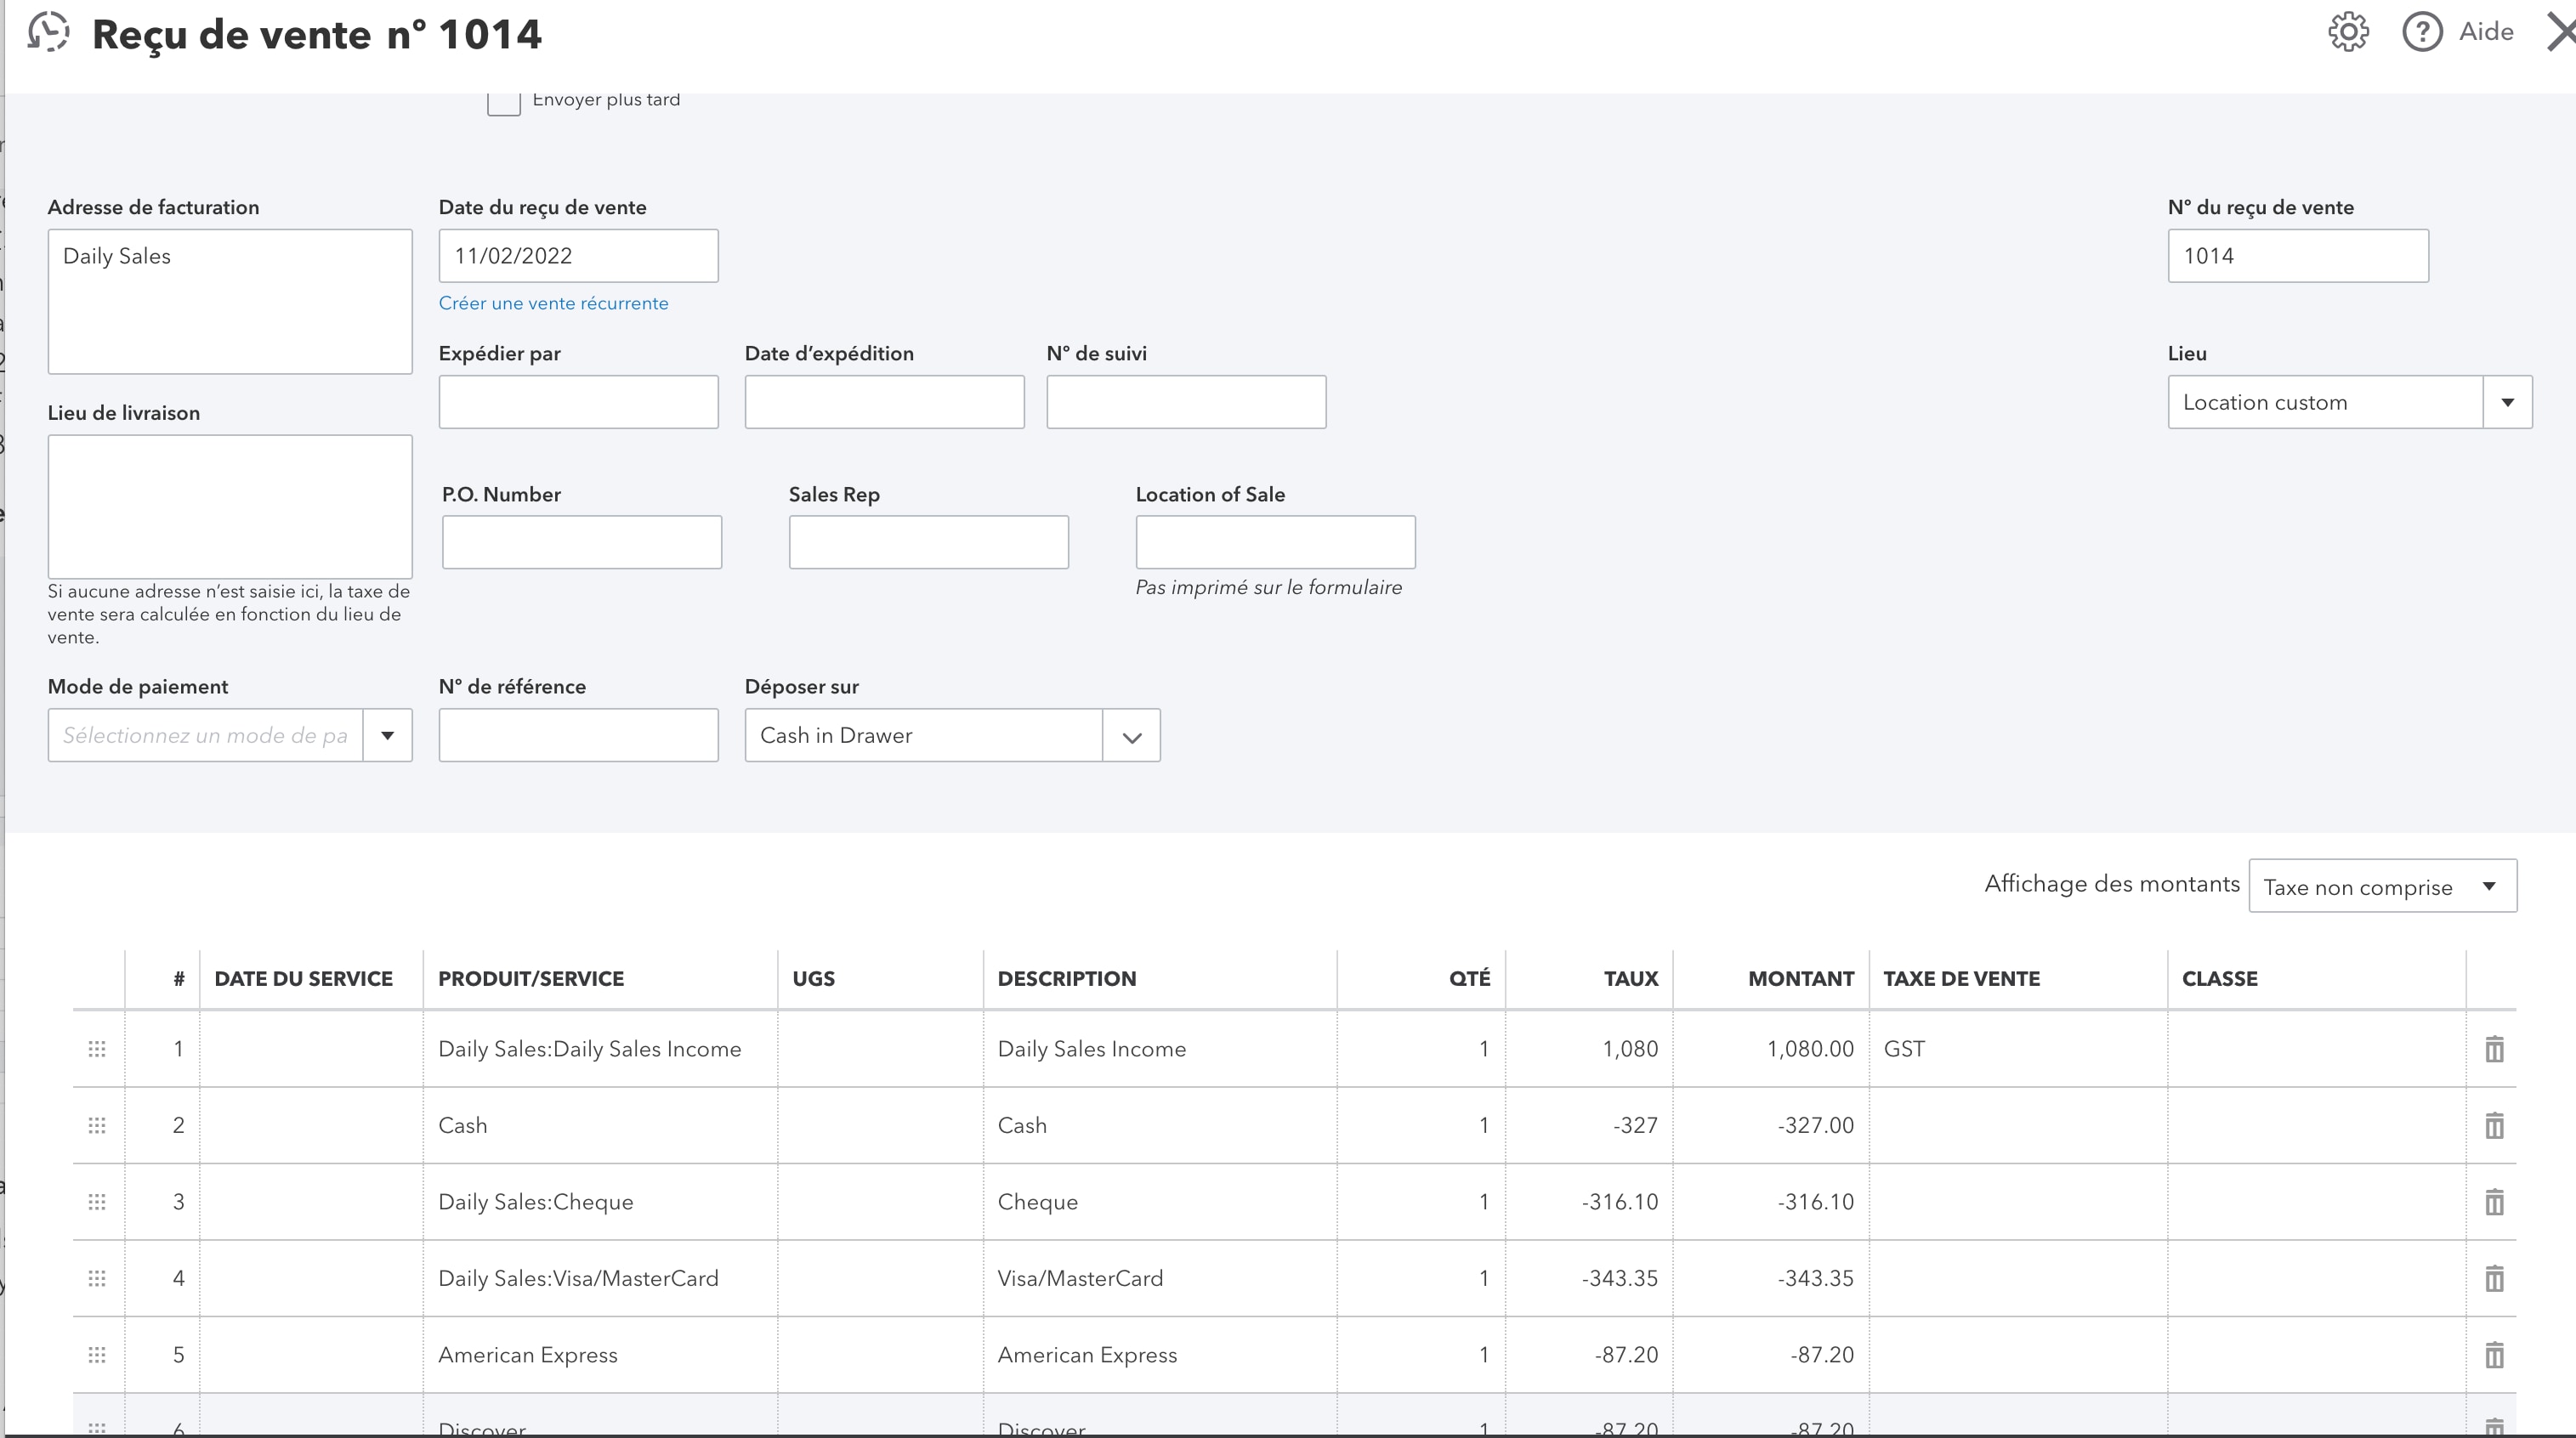Select the -316.10 rate cell

[x=1588, y=1202]
